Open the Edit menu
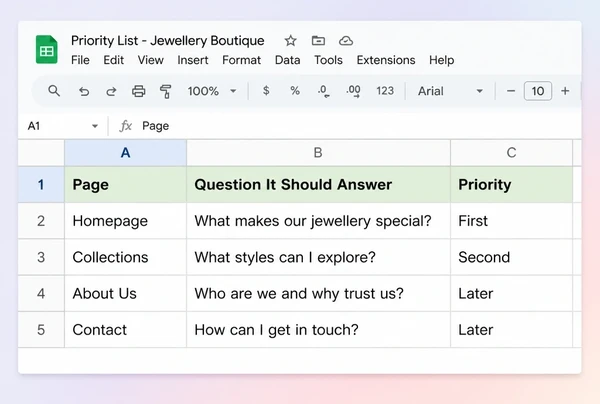The height and width of the screenshot is (404, 600). 114,60
